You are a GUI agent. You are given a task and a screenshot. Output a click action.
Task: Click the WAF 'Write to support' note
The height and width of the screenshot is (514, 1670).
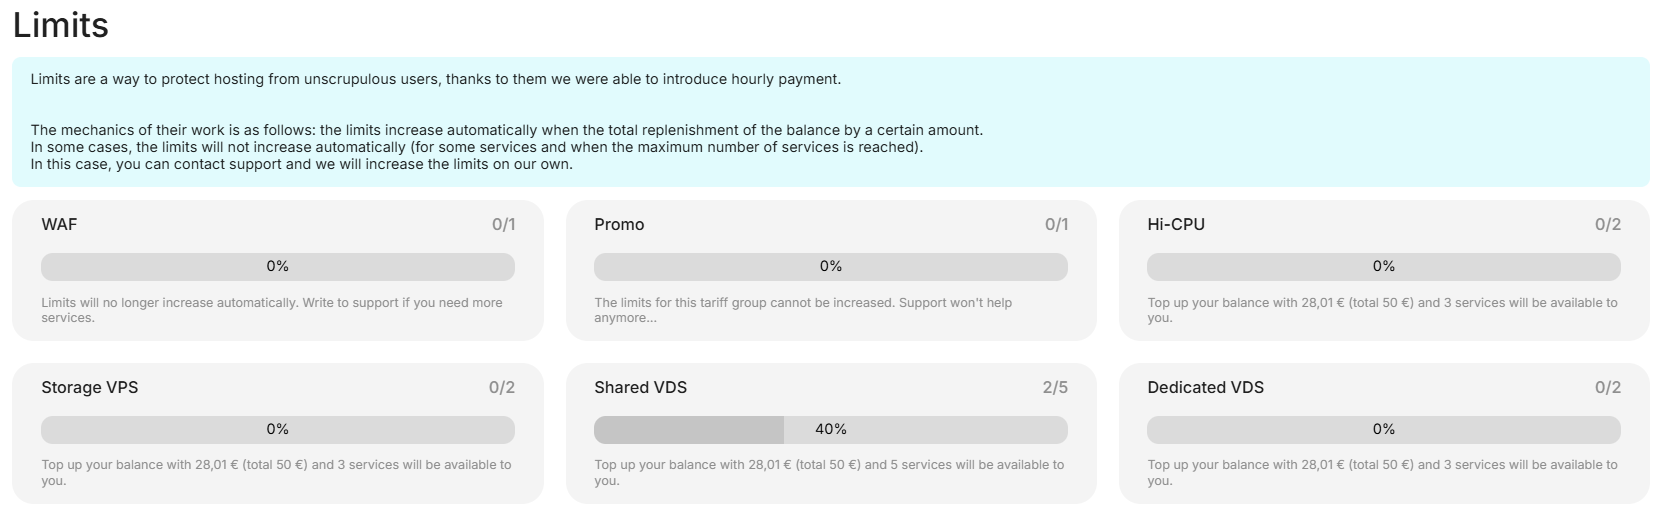[x=272, y=310]
